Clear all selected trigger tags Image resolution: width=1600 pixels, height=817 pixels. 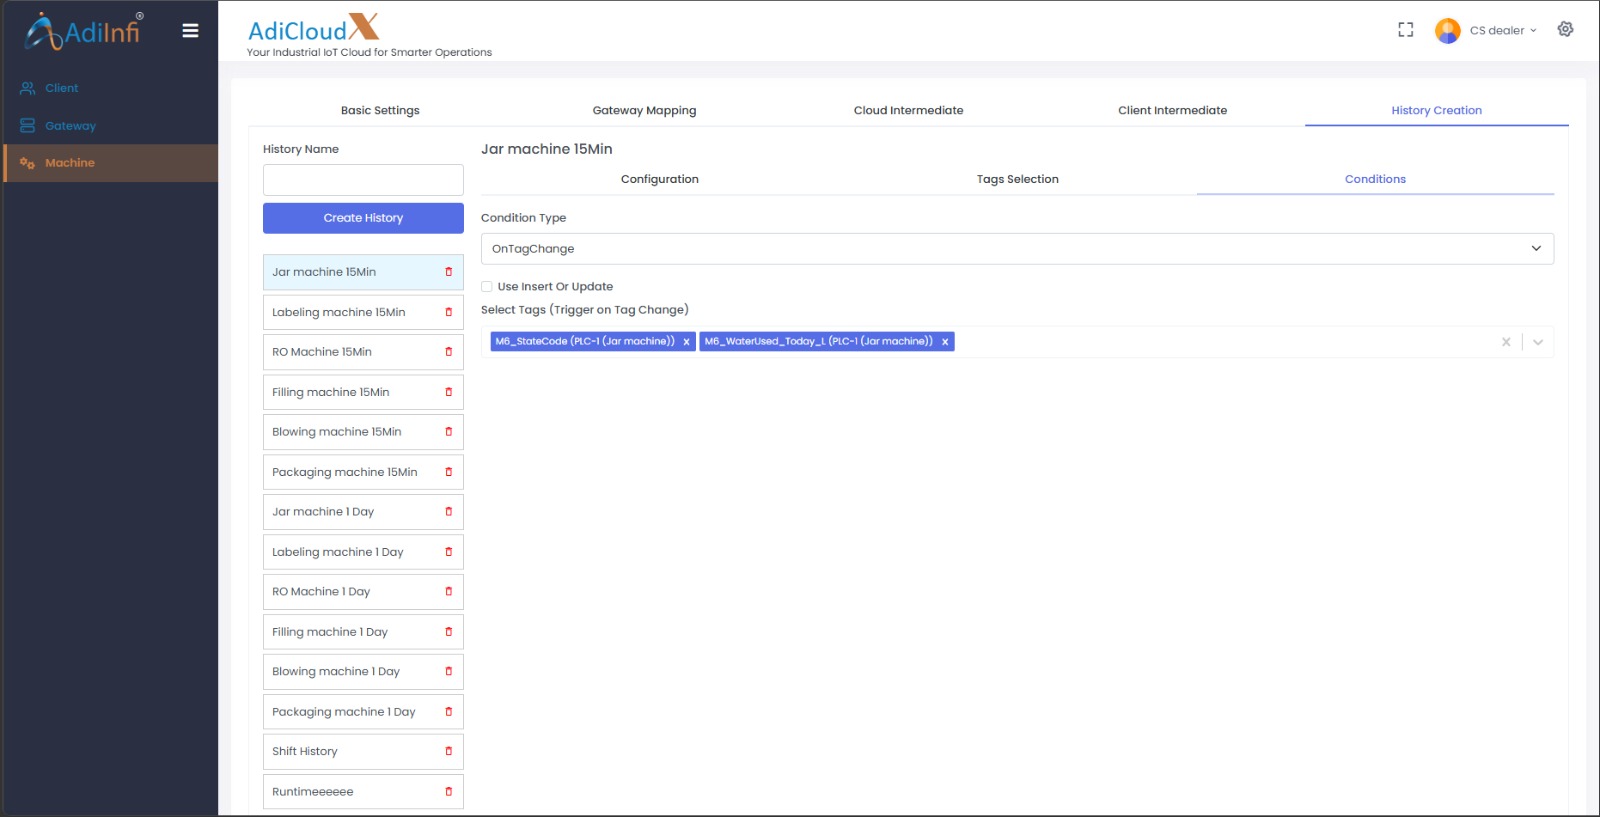pos(1505,342)
